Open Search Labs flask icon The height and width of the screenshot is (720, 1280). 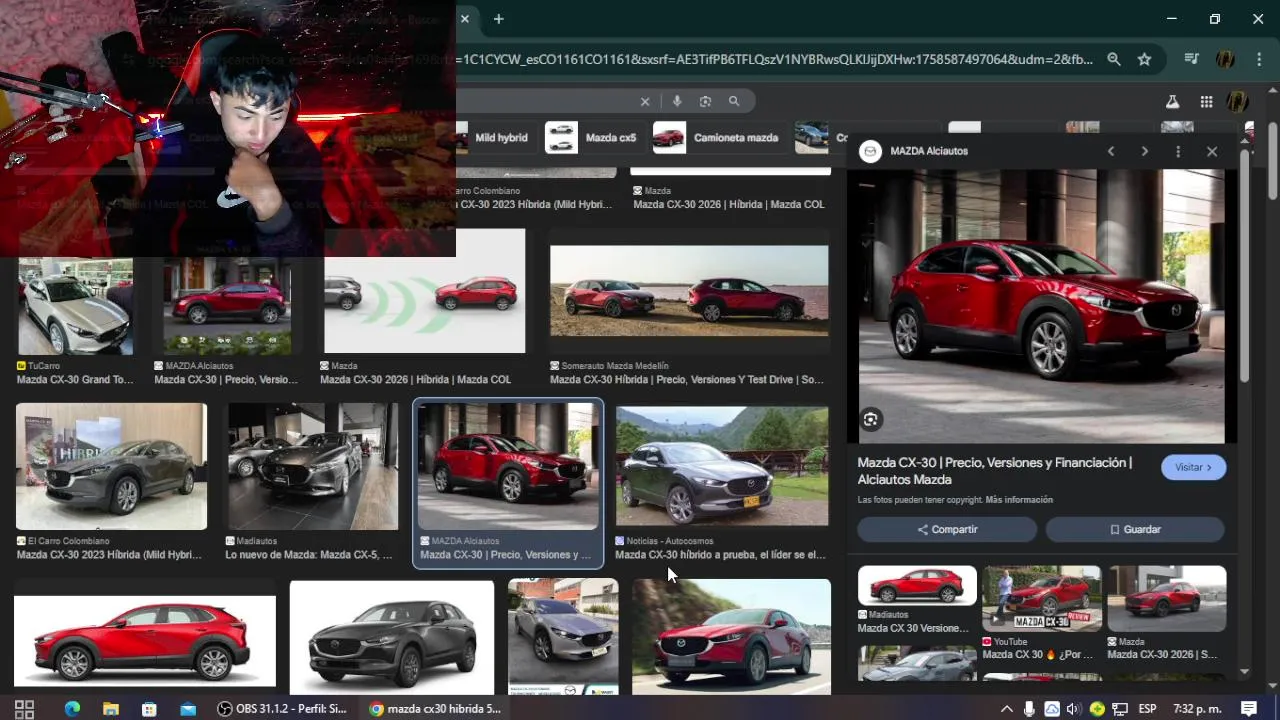tap(1173, 101)
